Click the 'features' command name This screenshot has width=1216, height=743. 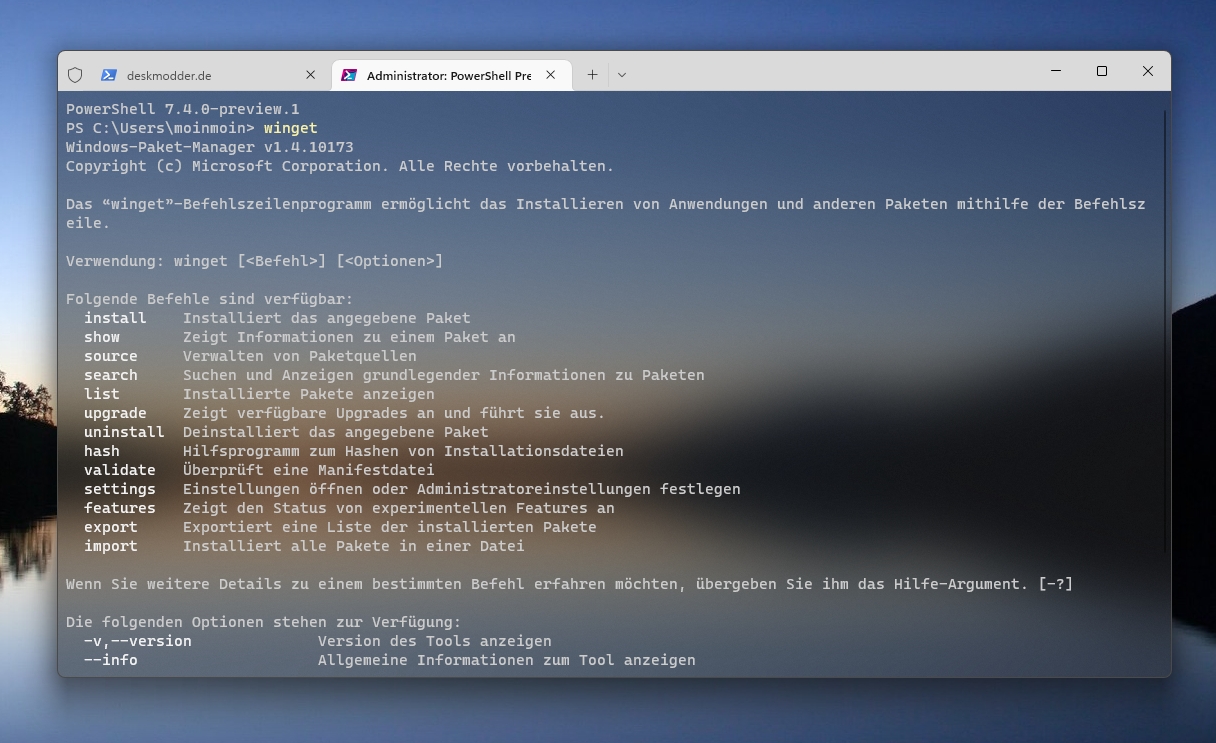coord(120,508)
